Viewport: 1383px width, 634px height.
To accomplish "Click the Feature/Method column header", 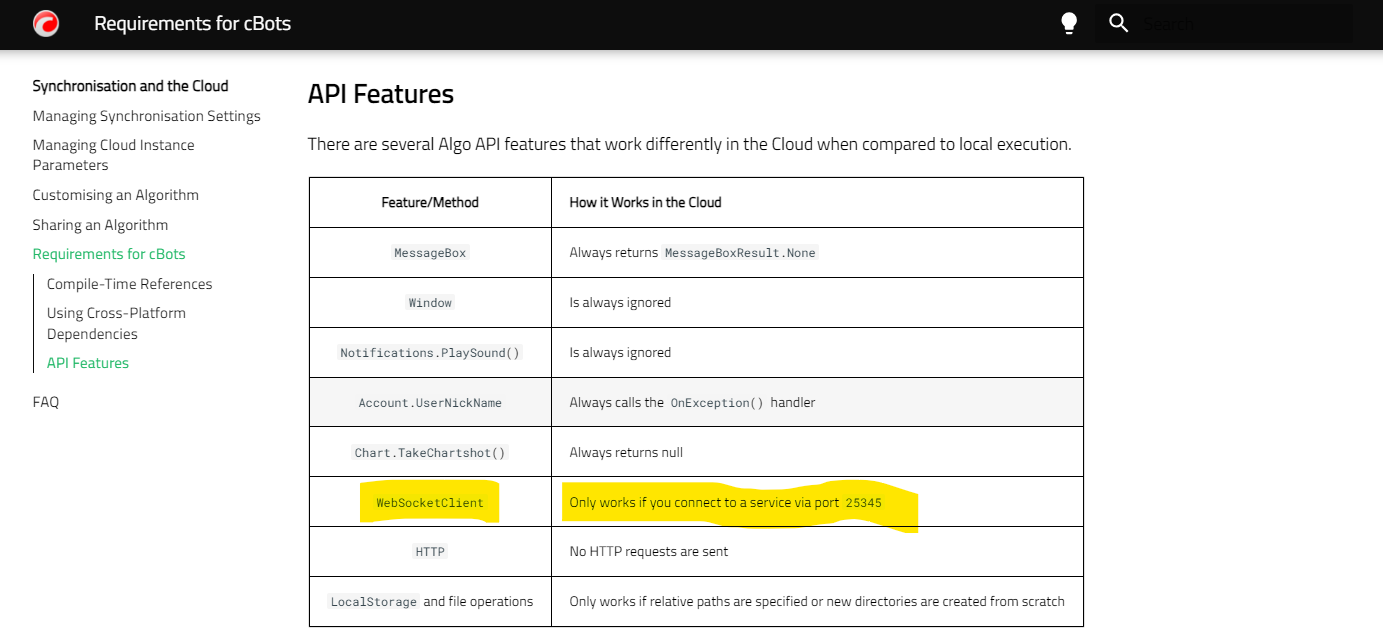I will point(430,202).
